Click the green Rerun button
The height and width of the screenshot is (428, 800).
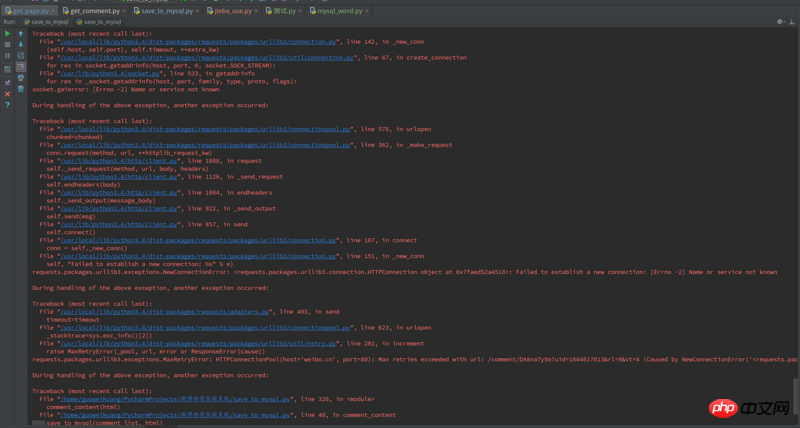[x=7, y=33]
